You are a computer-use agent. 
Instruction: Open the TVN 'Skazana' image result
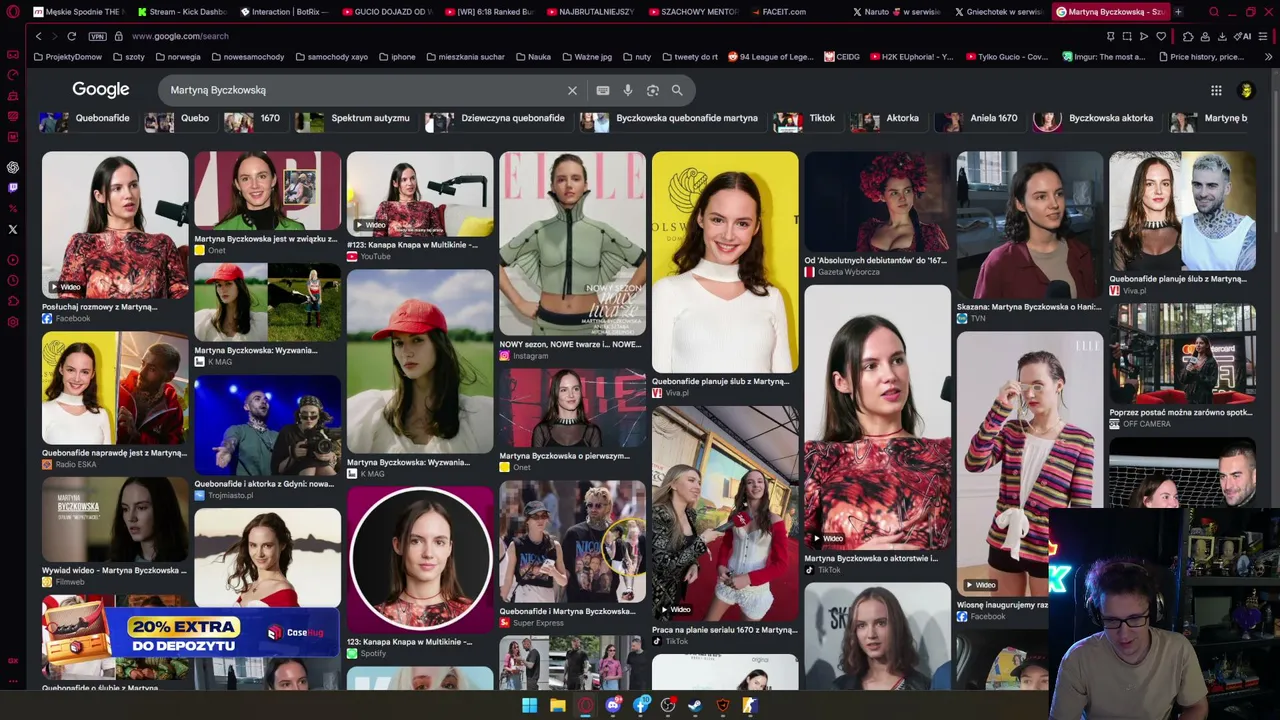pos(1030,226)
